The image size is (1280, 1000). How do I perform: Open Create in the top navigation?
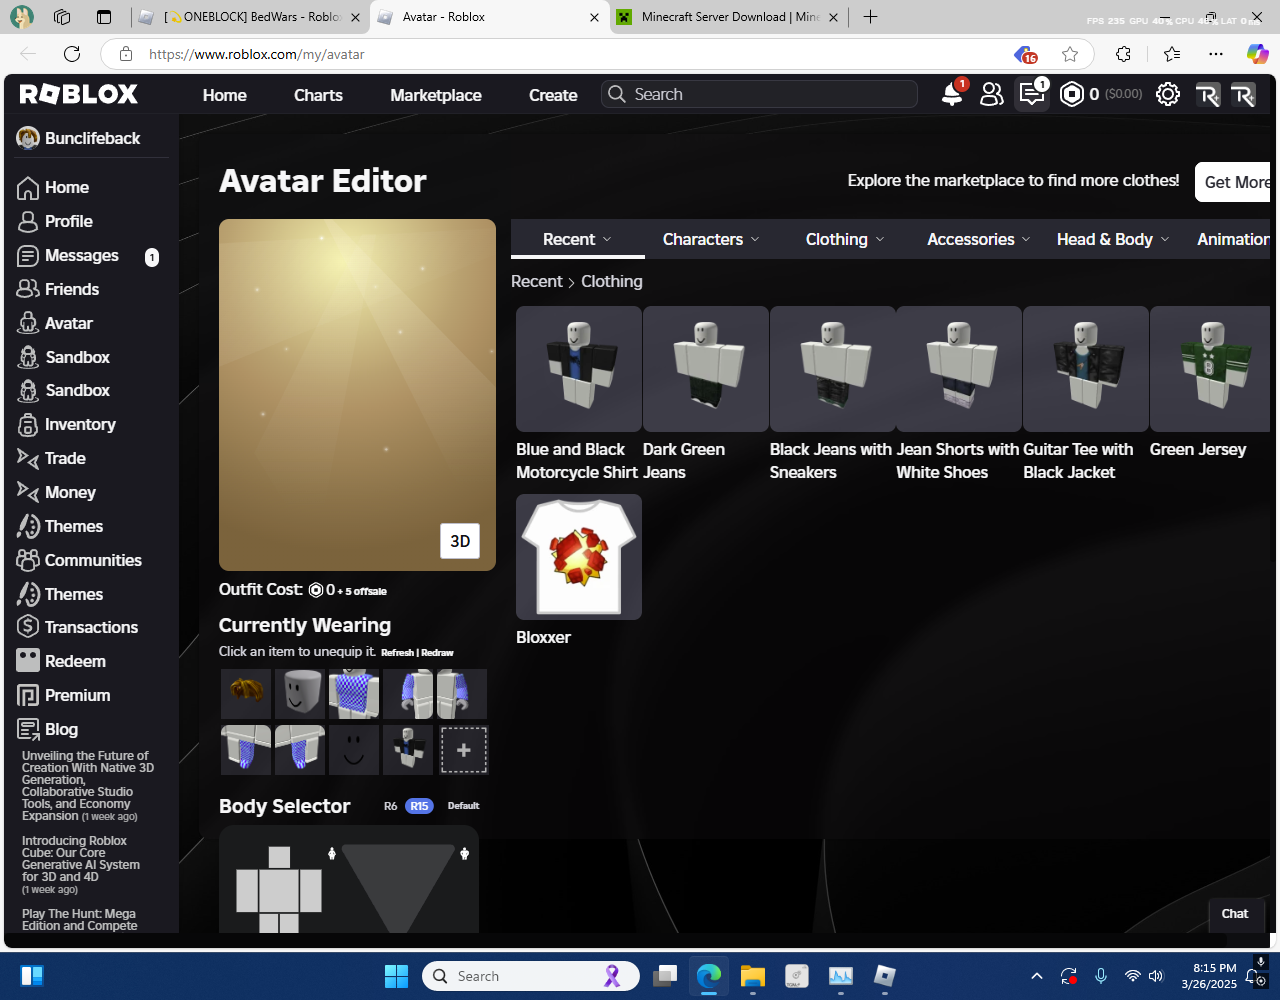tap(553, 95)
